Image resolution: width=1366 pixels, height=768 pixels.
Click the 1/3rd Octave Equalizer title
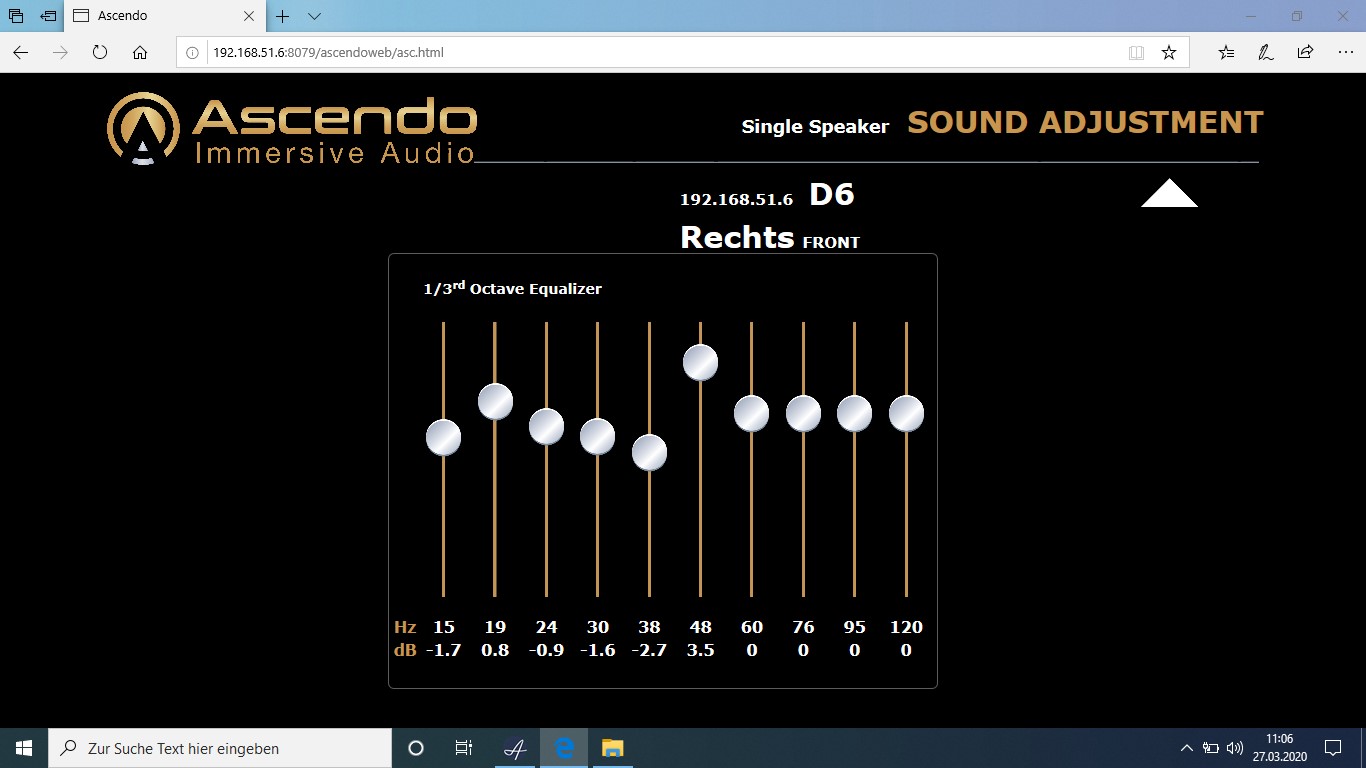click(x=512, y=288)
